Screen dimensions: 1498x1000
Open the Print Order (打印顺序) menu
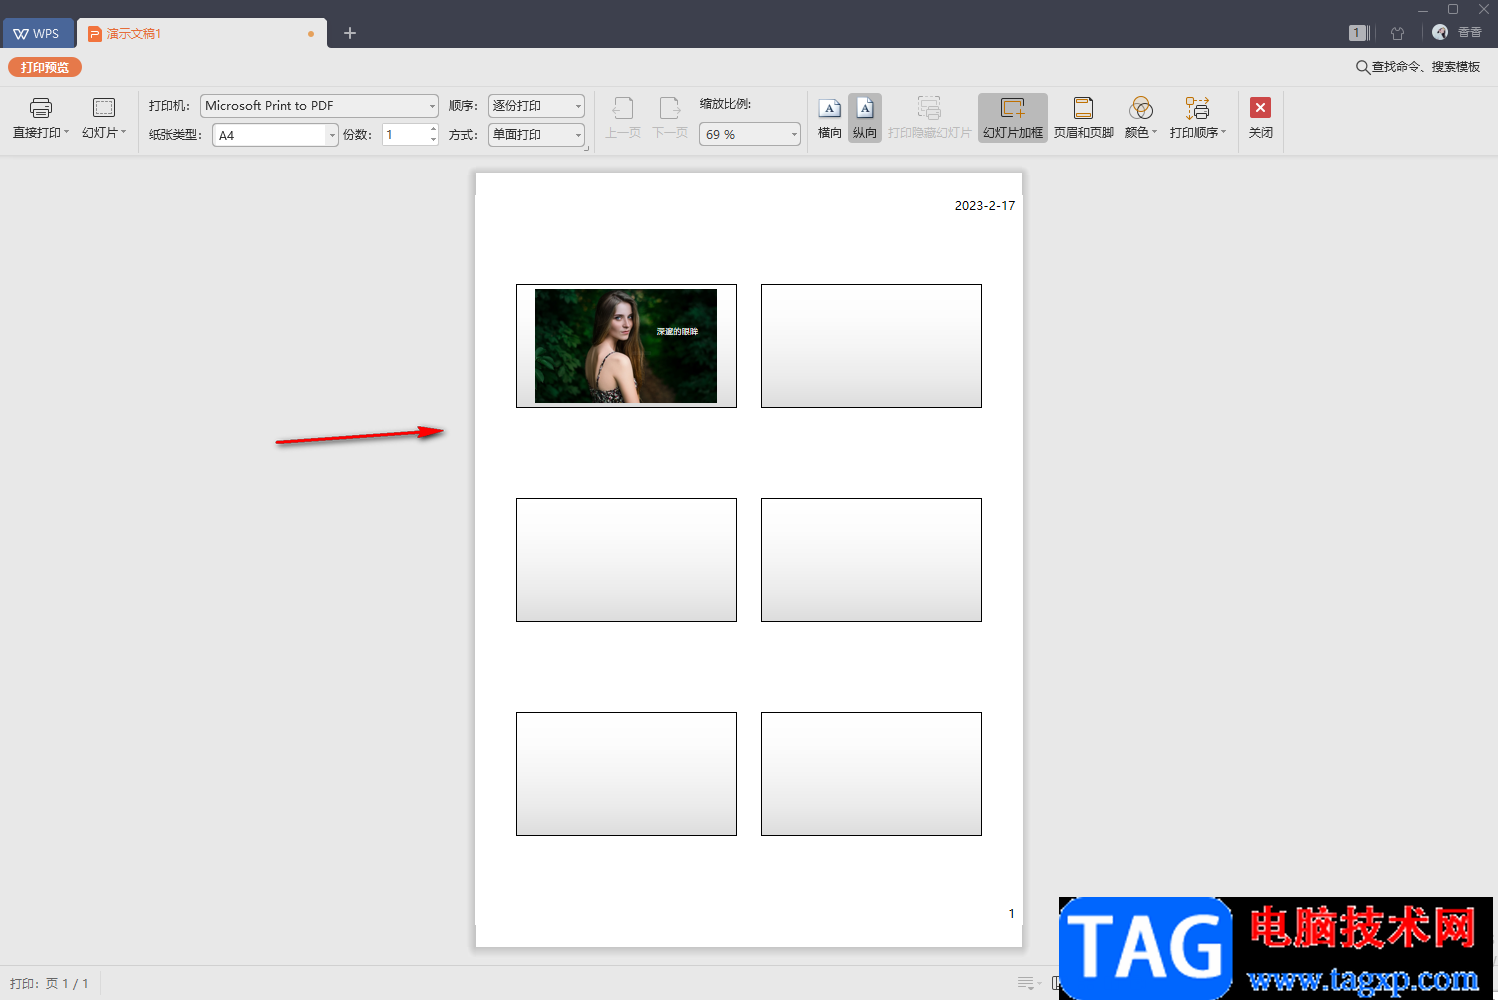click(x=1198, y=118)
